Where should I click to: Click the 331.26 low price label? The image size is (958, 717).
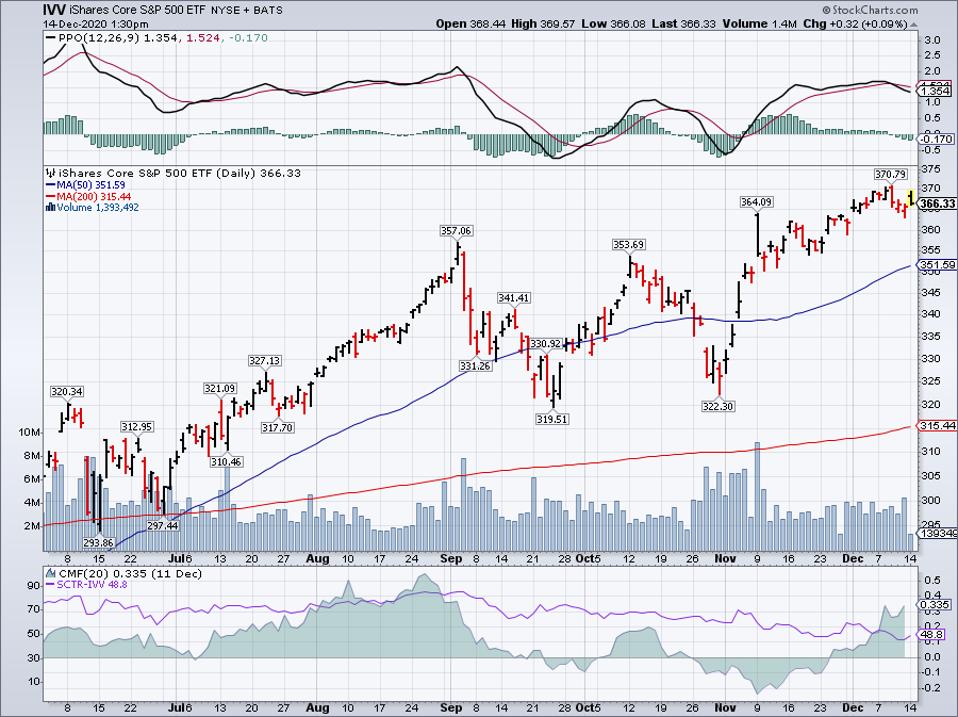[x=475, y=366]
